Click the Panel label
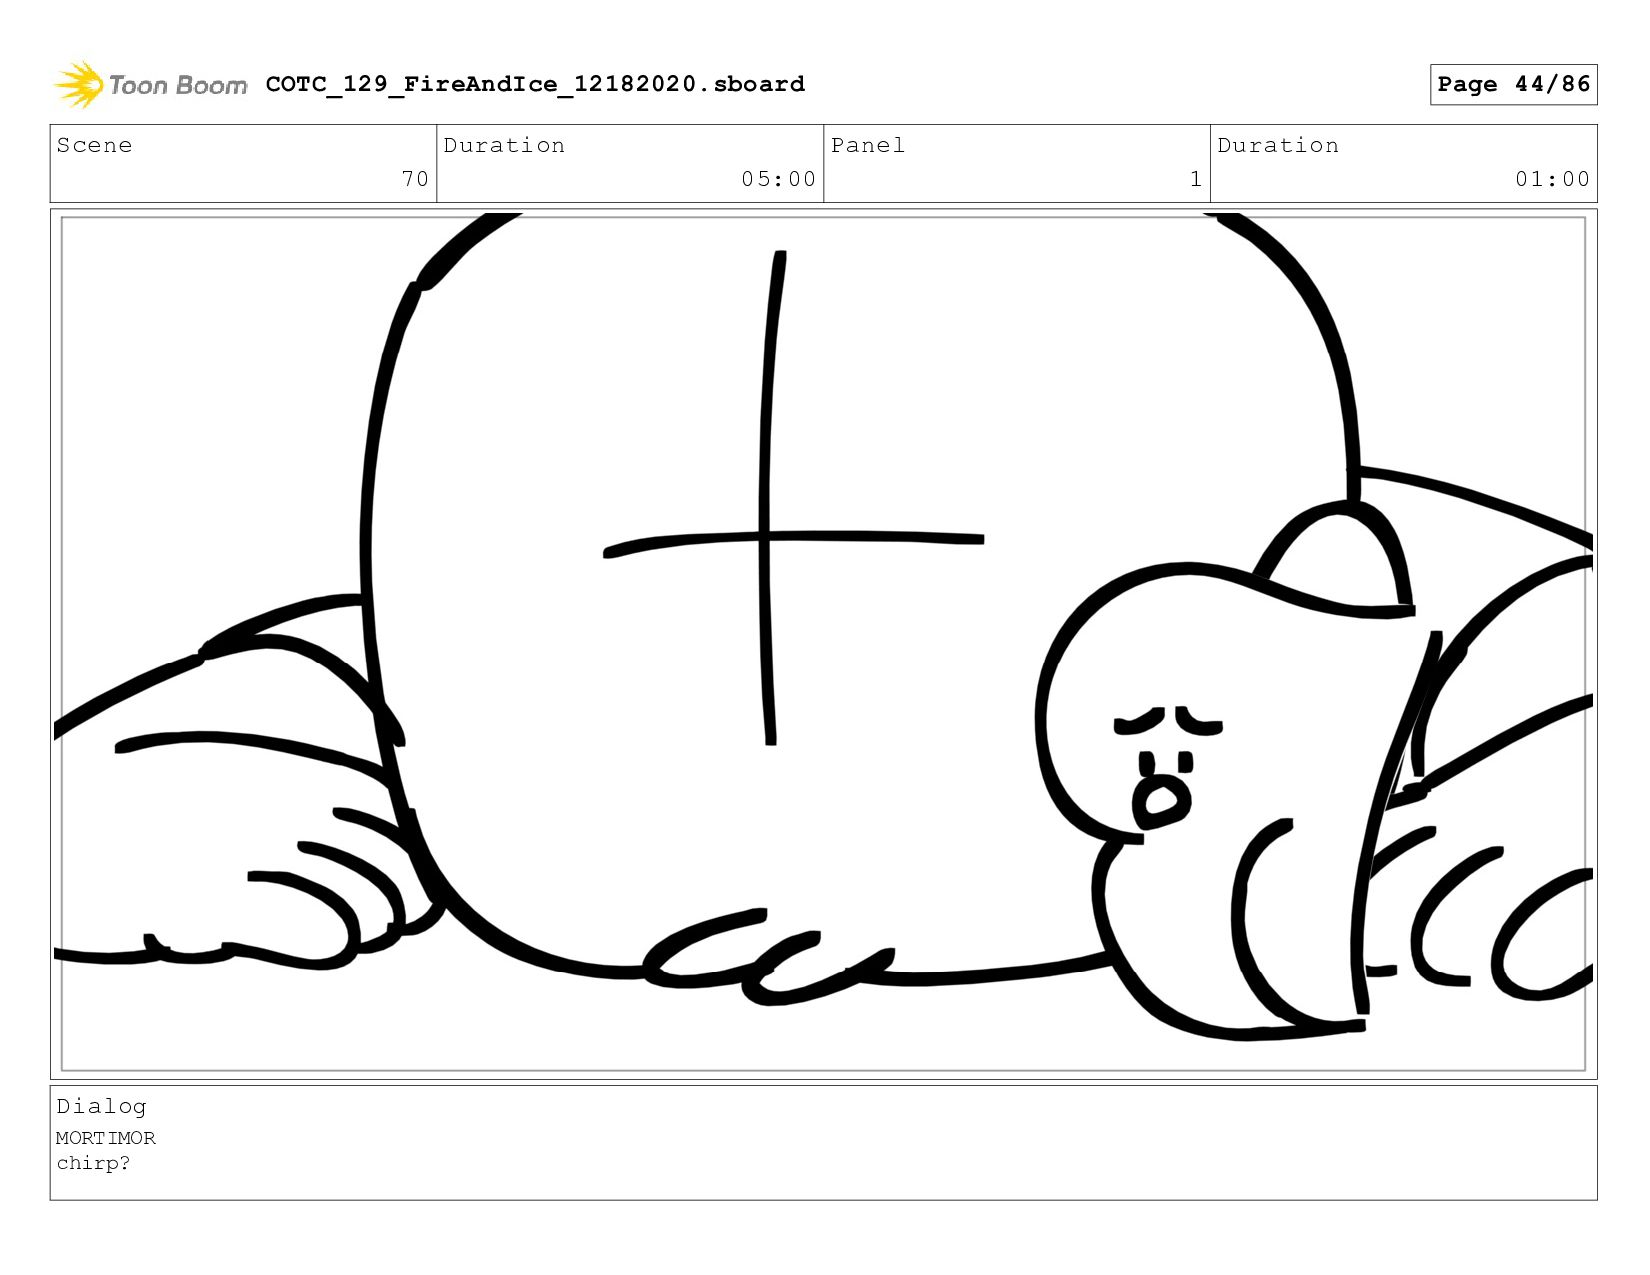1650x1275 pixels. (x=868, y=145)
